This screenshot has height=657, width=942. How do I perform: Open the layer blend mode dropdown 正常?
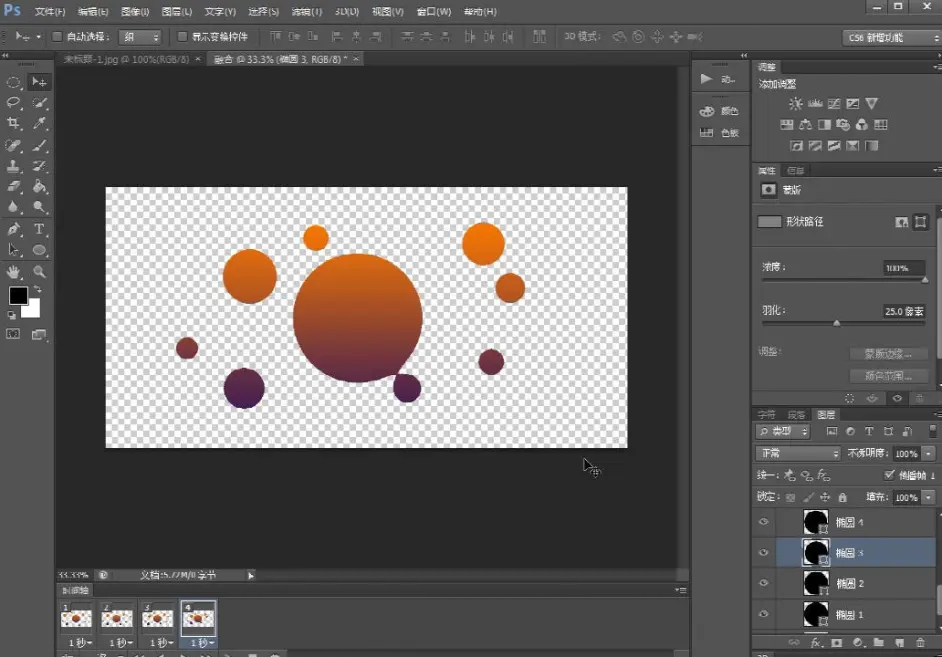point(798,453)
